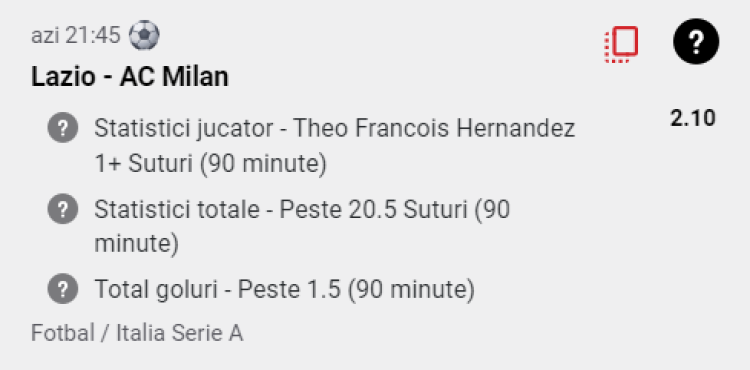The height and width of the screenshot is (370, 750).
Task: Open info icon beside Statistici totale selection
Action: pyautogui.click(x=63, y=209)
